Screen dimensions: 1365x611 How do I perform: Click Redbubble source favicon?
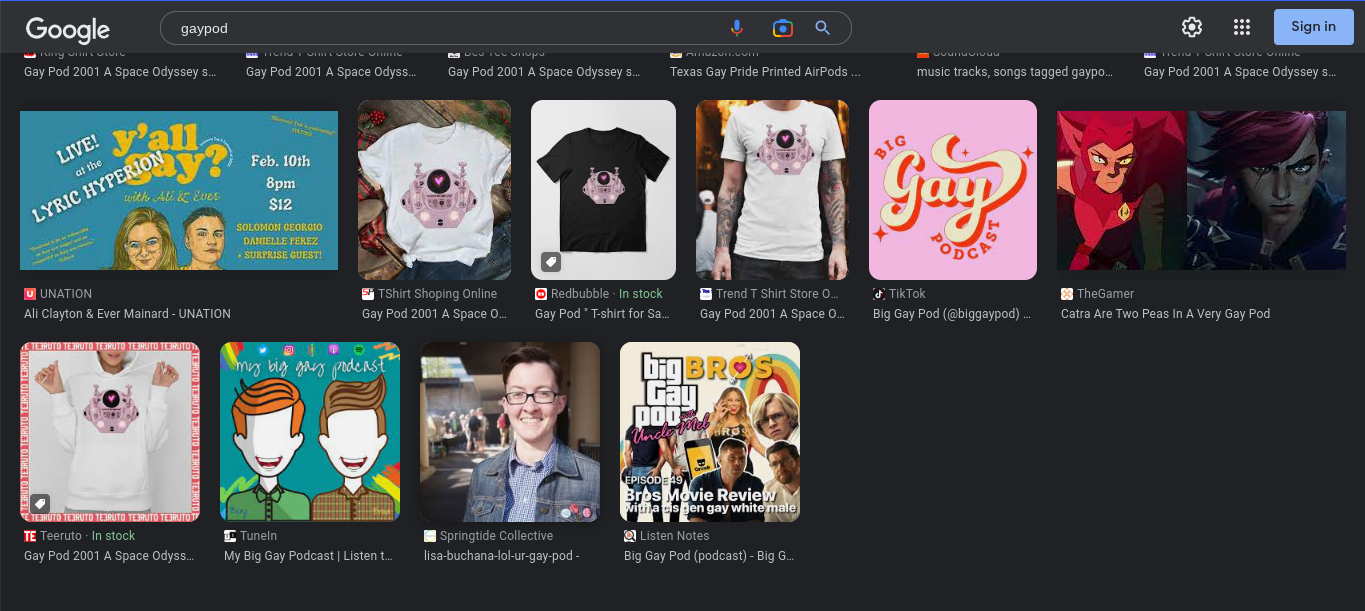541,294
